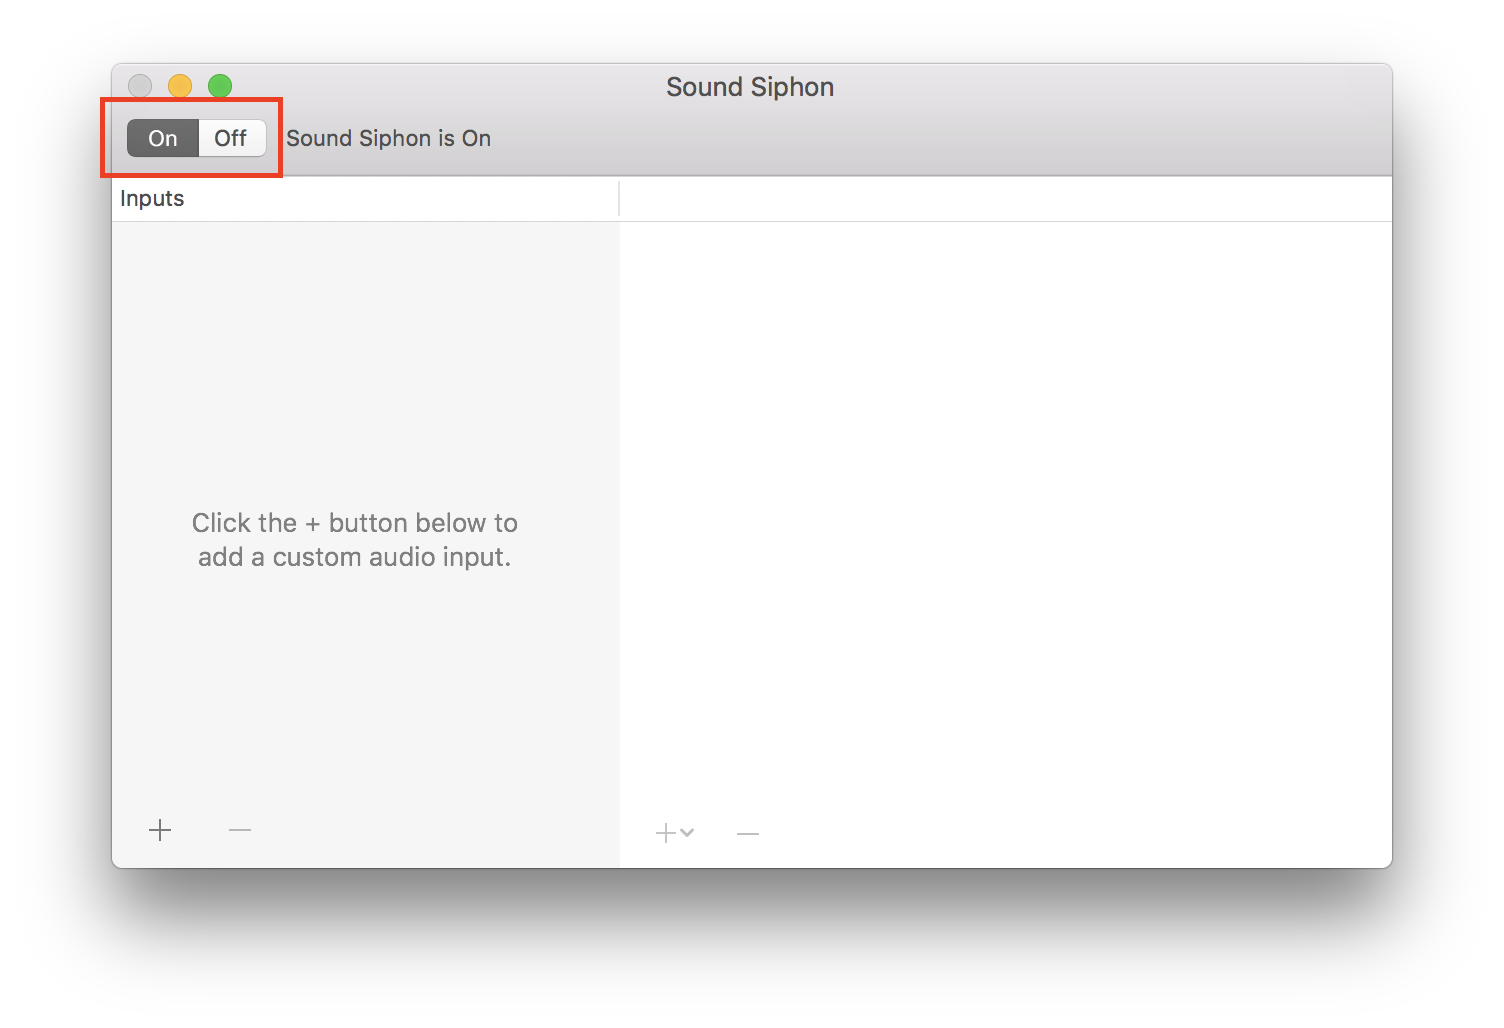Close the Sound Siphon window

pos(140,86)
